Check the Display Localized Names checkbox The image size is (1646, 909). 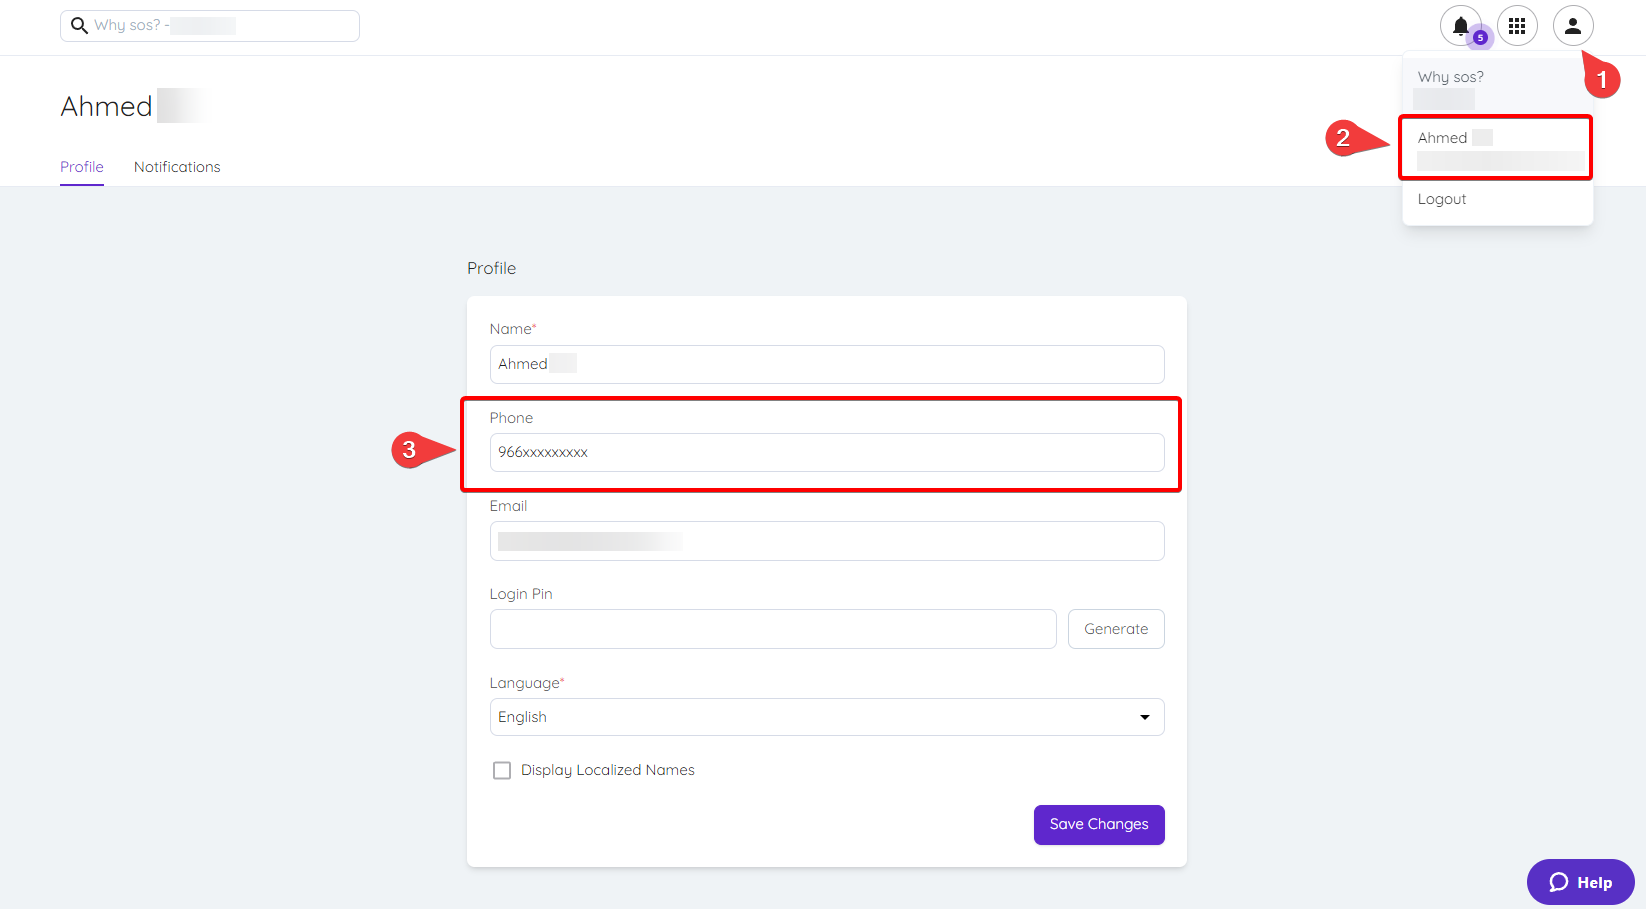[x=502, y=770]
